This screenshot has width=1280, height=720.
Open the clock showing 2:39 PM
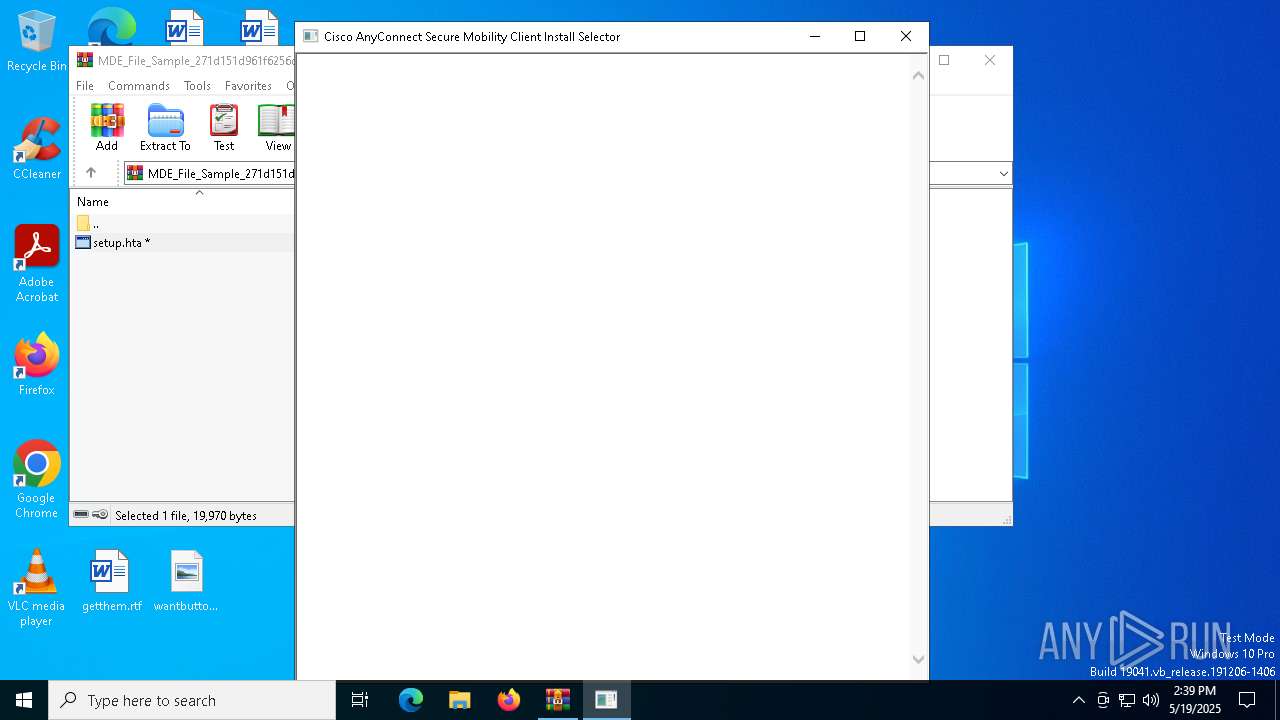pos(1195,700)
